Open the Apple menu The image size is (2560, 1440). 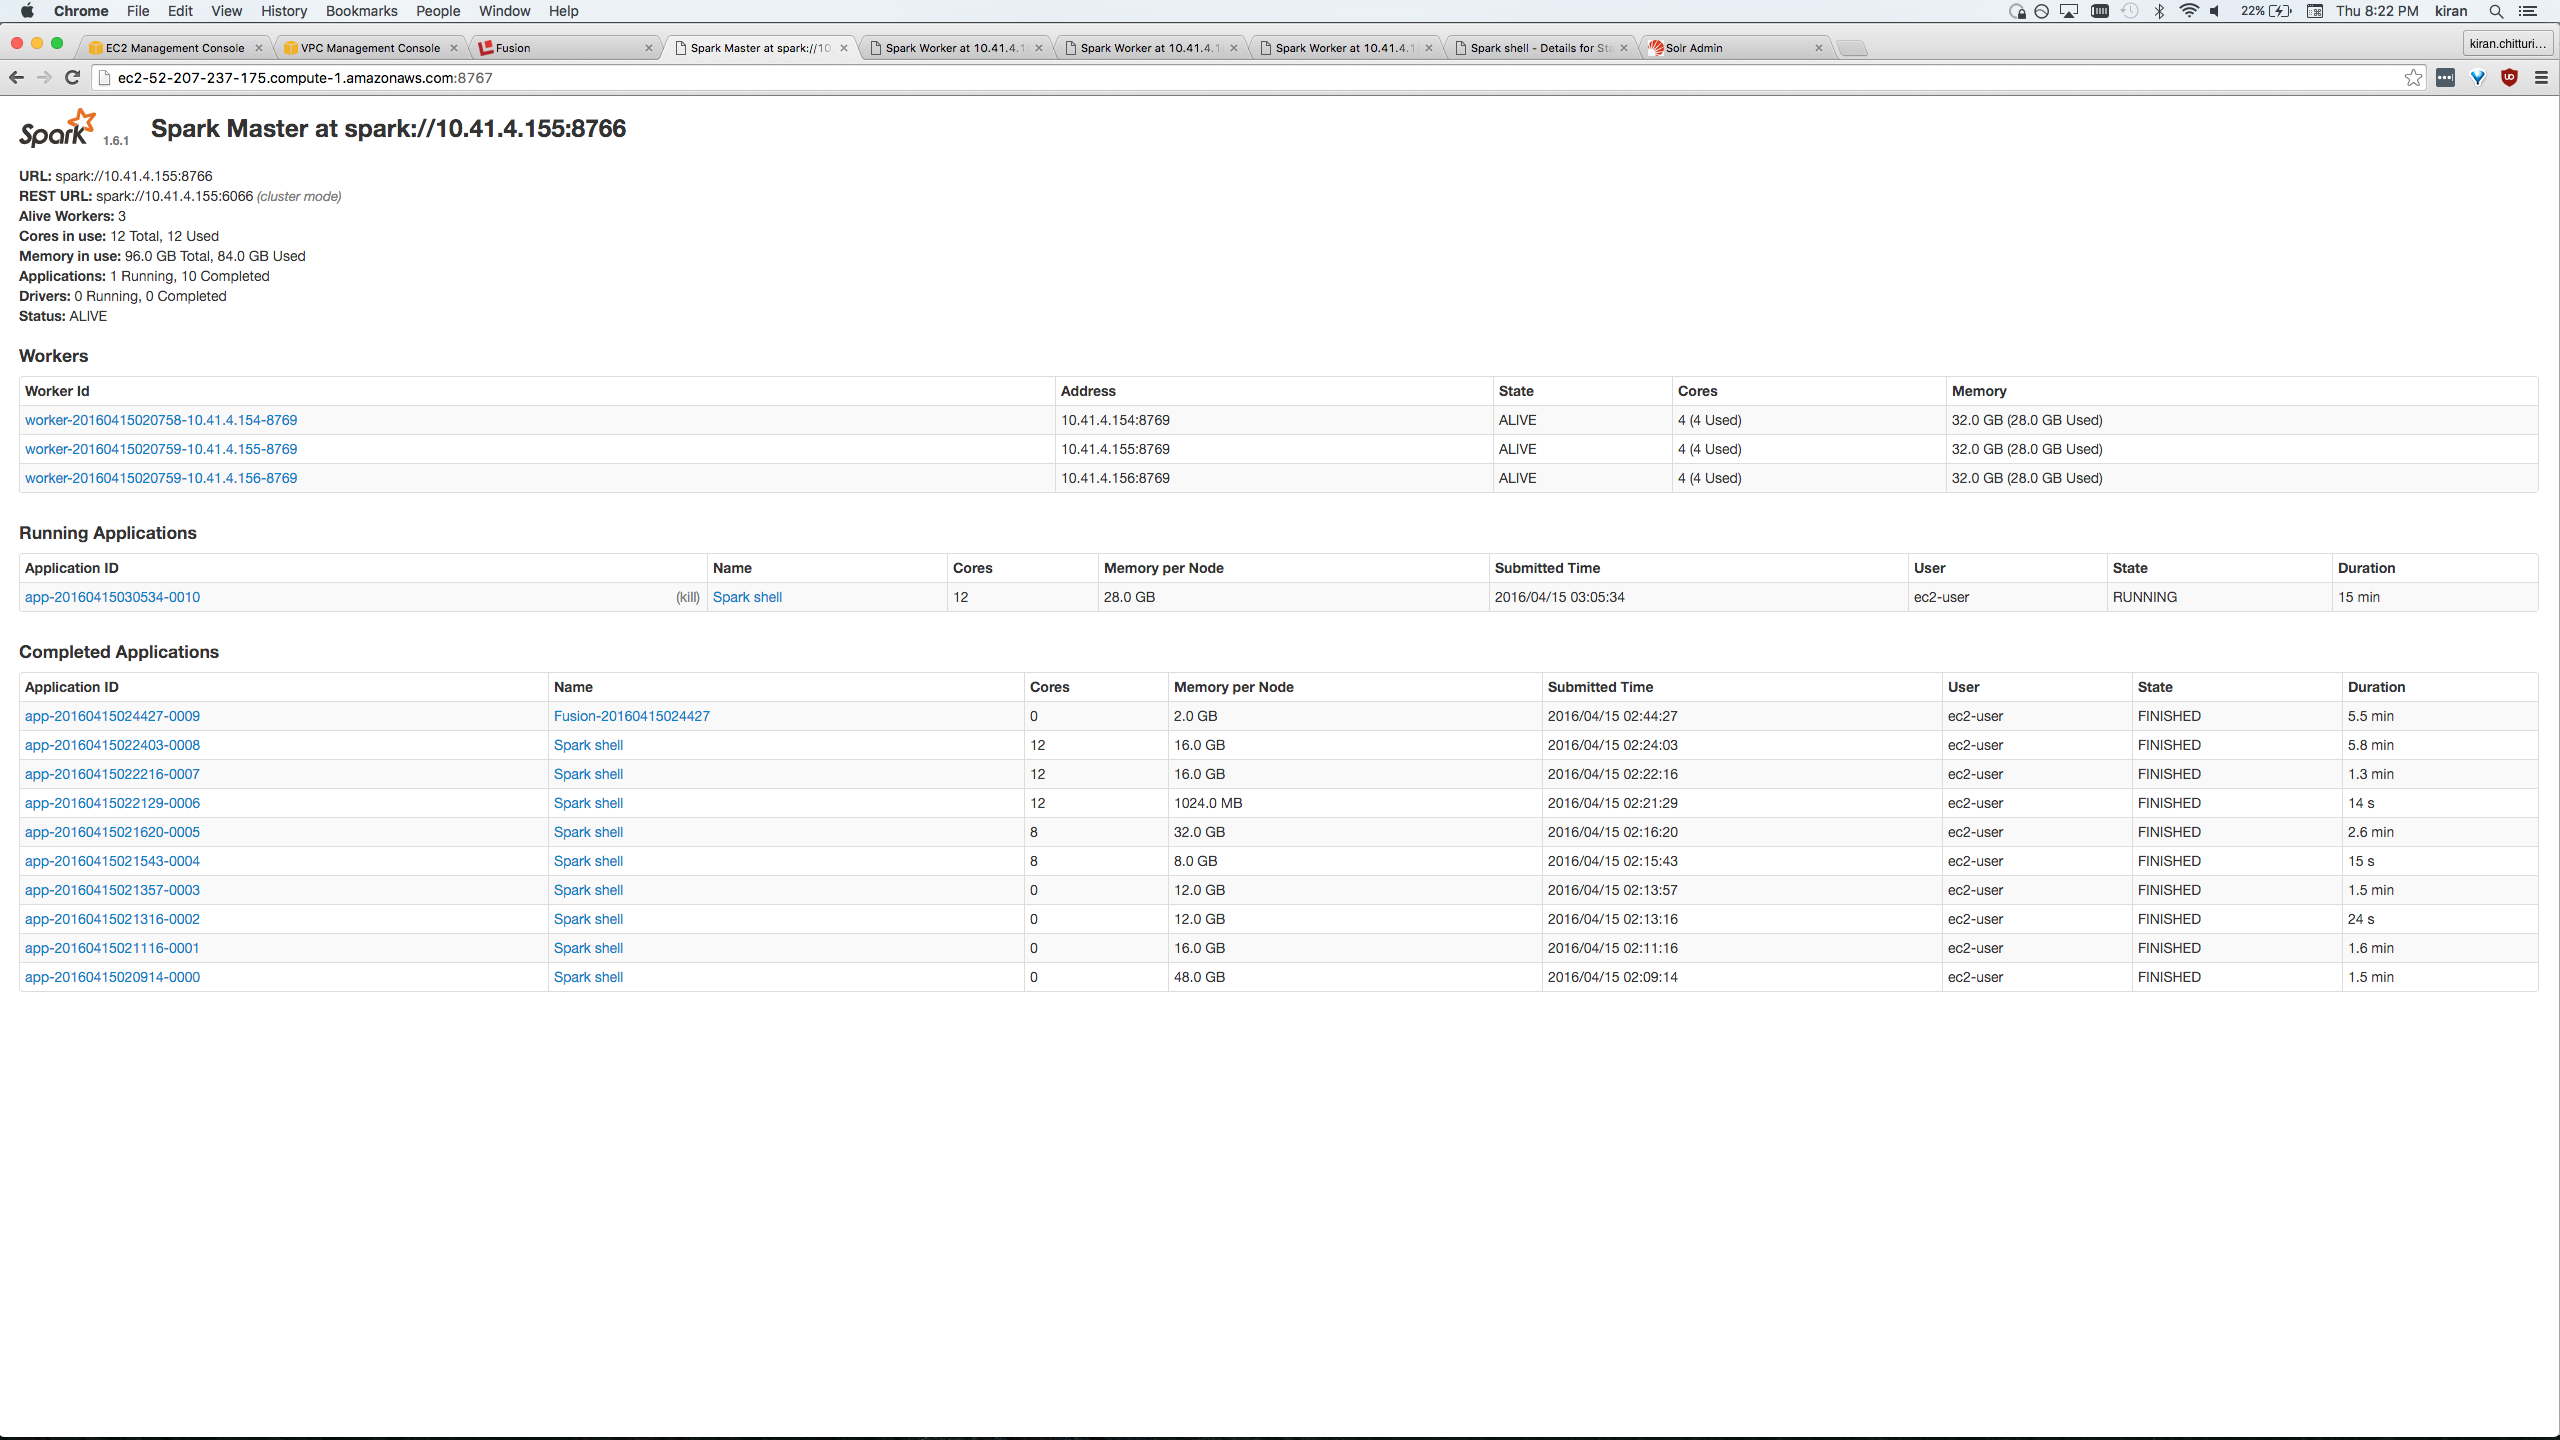tap(27, 11)
